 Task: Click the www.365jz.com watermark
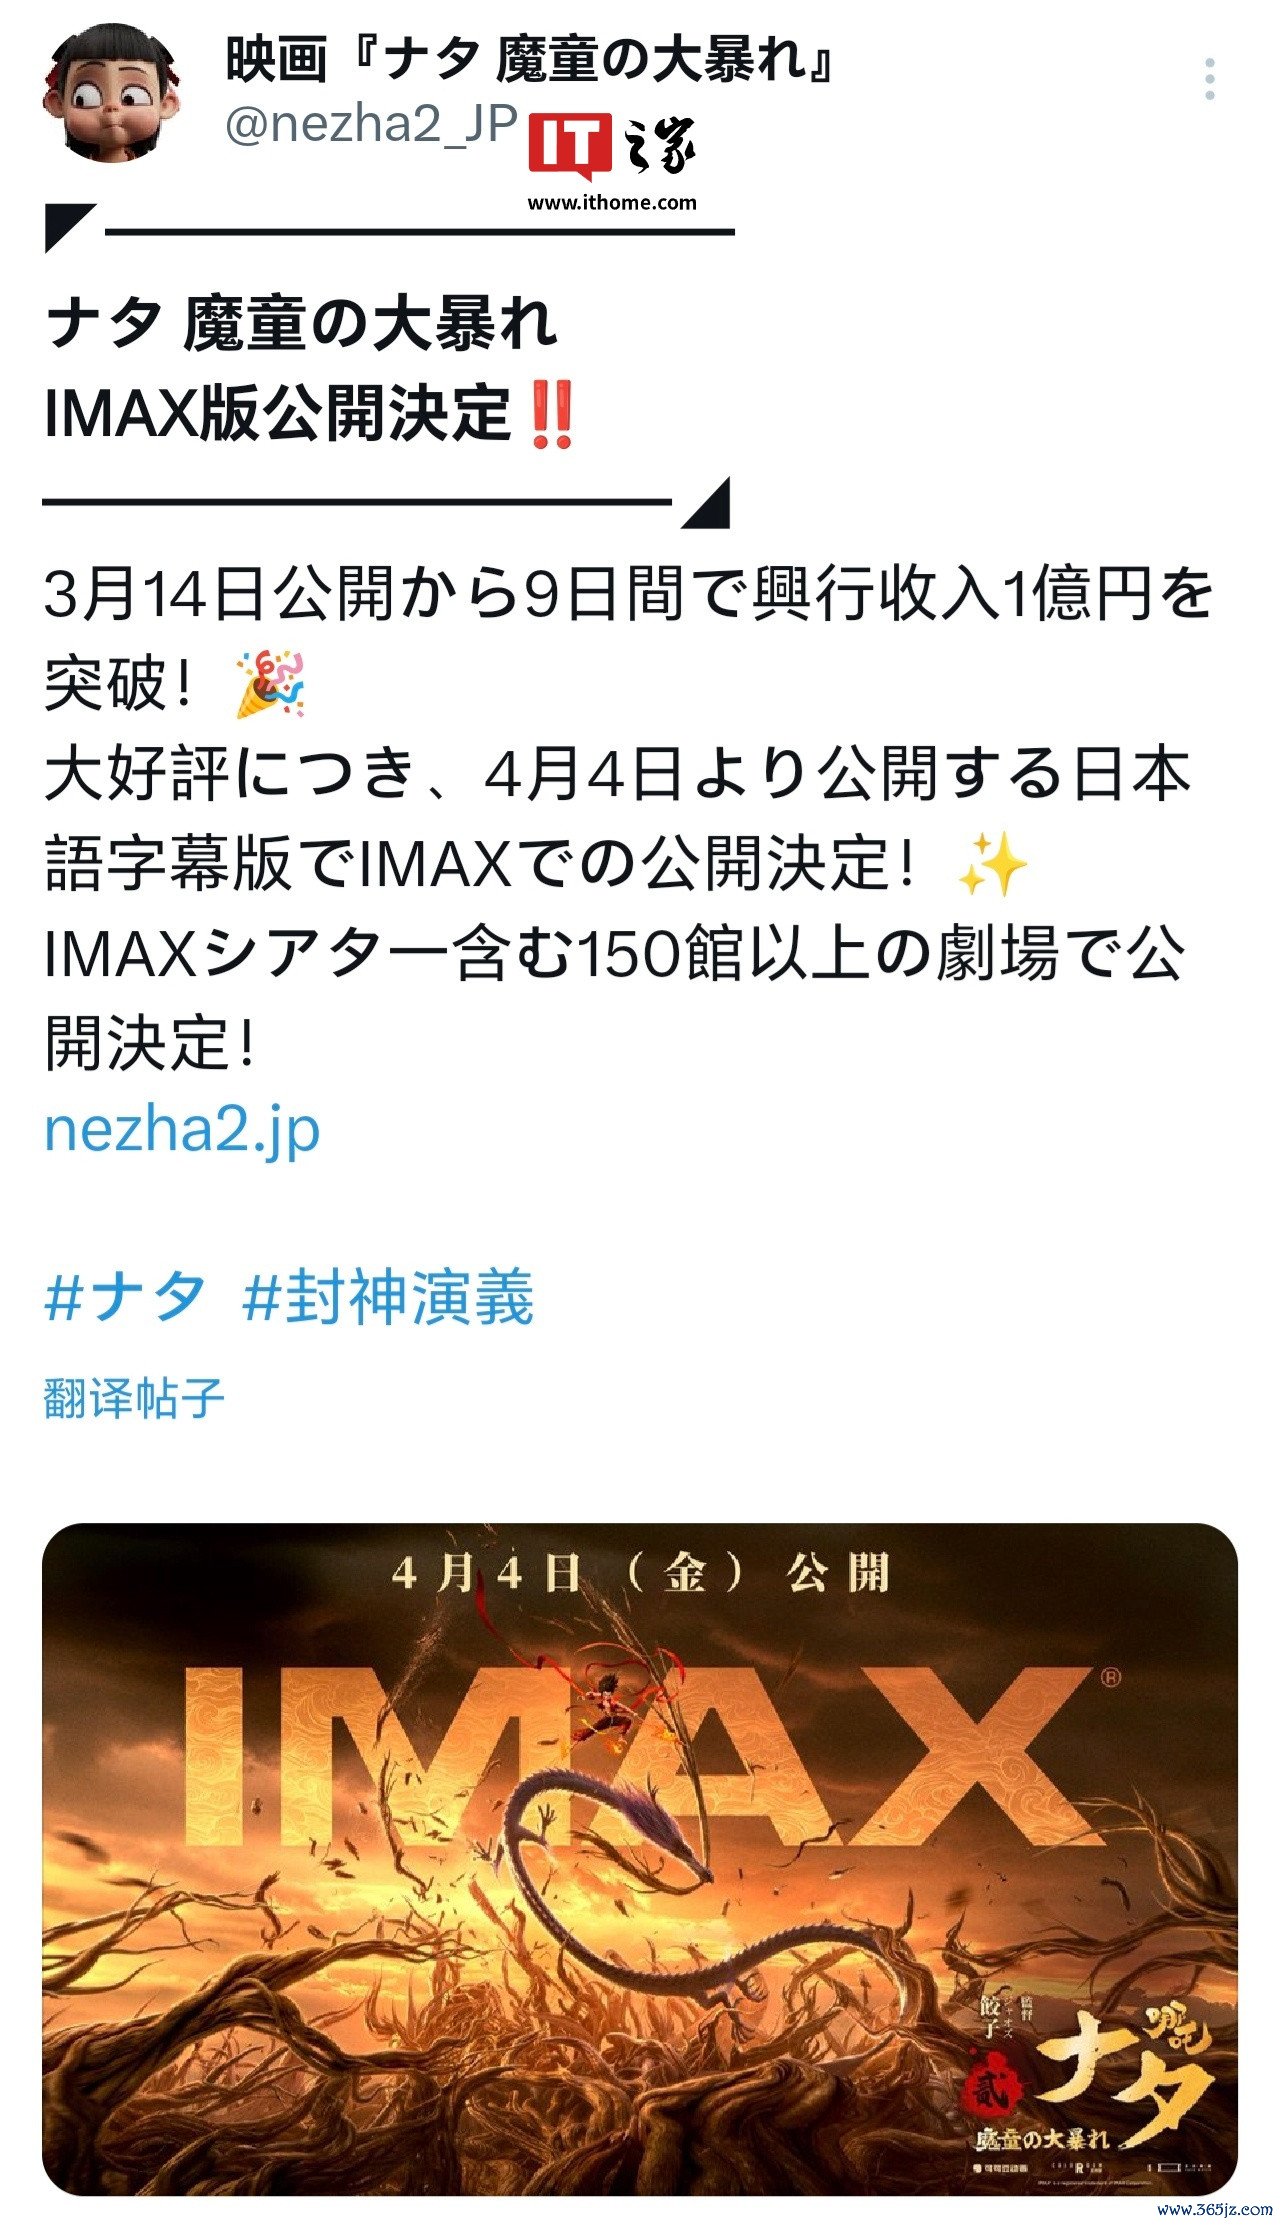click(1214, 2208)
